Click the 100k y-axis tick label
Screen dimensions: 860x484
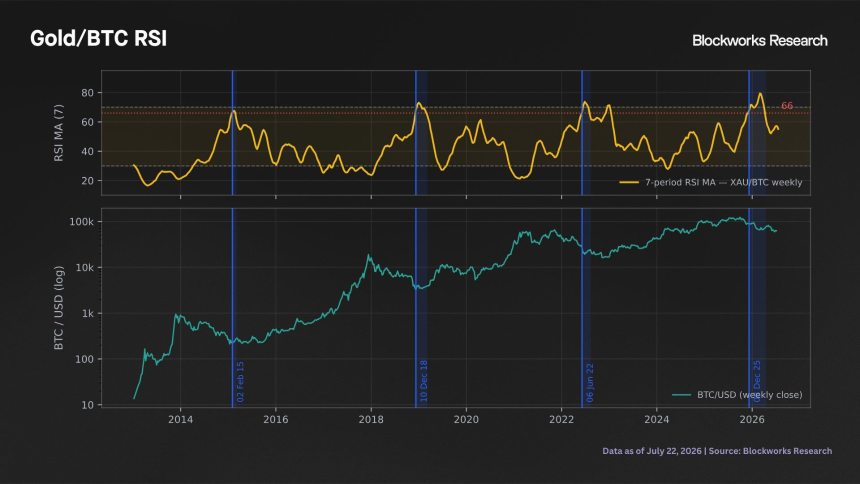click(x=82, y=222)
